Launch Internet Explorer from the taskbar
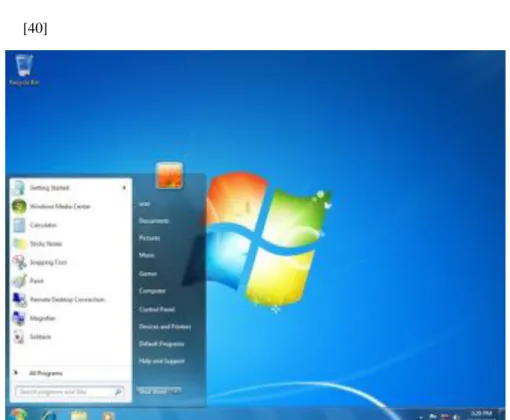The height and width of the screenshot is (420, 510). coord(49,415)
